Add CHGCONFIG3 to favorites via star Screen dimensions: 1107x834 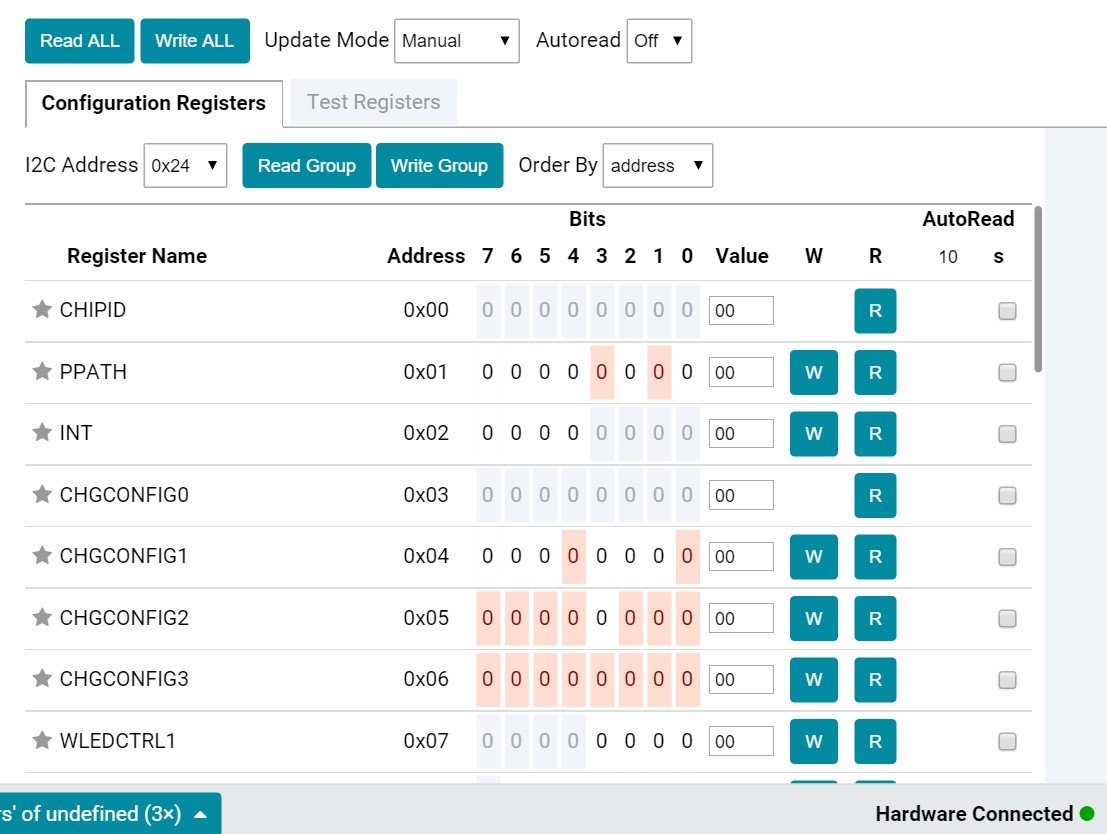click(42, 679)
